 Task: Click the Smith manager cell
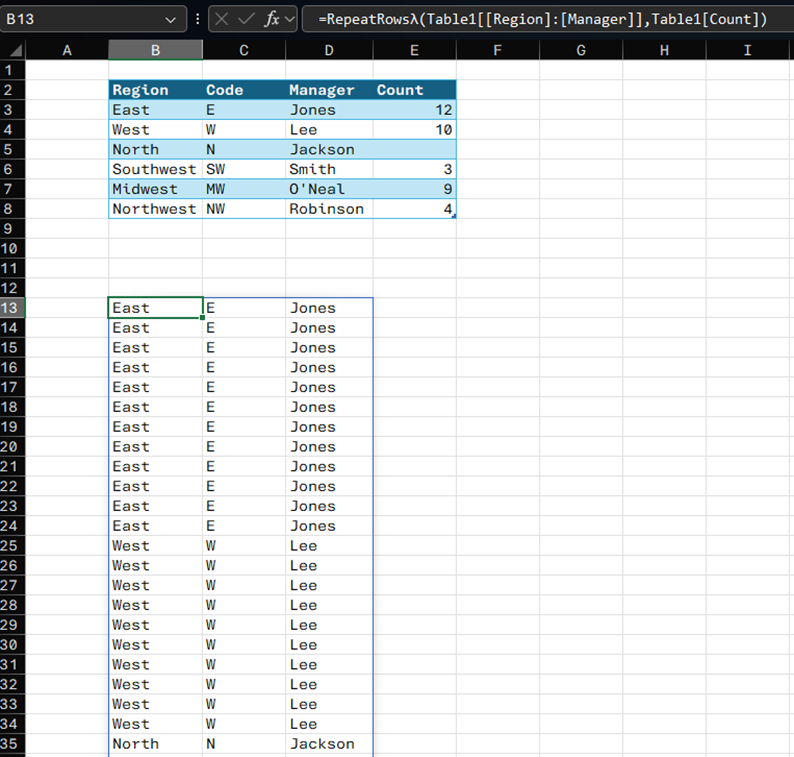tap(329, 169)
